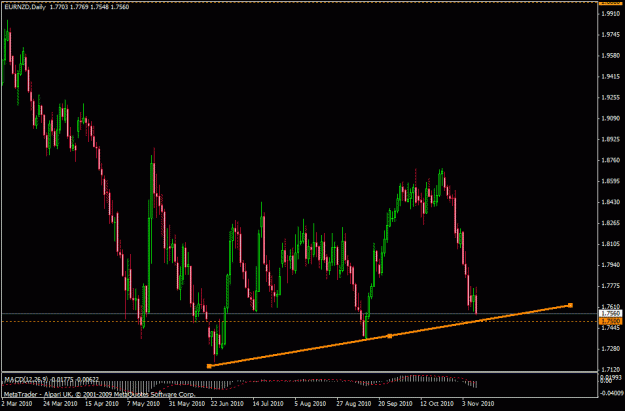Click the 20 Sep 2010 date label

click(x=395, y=403)
